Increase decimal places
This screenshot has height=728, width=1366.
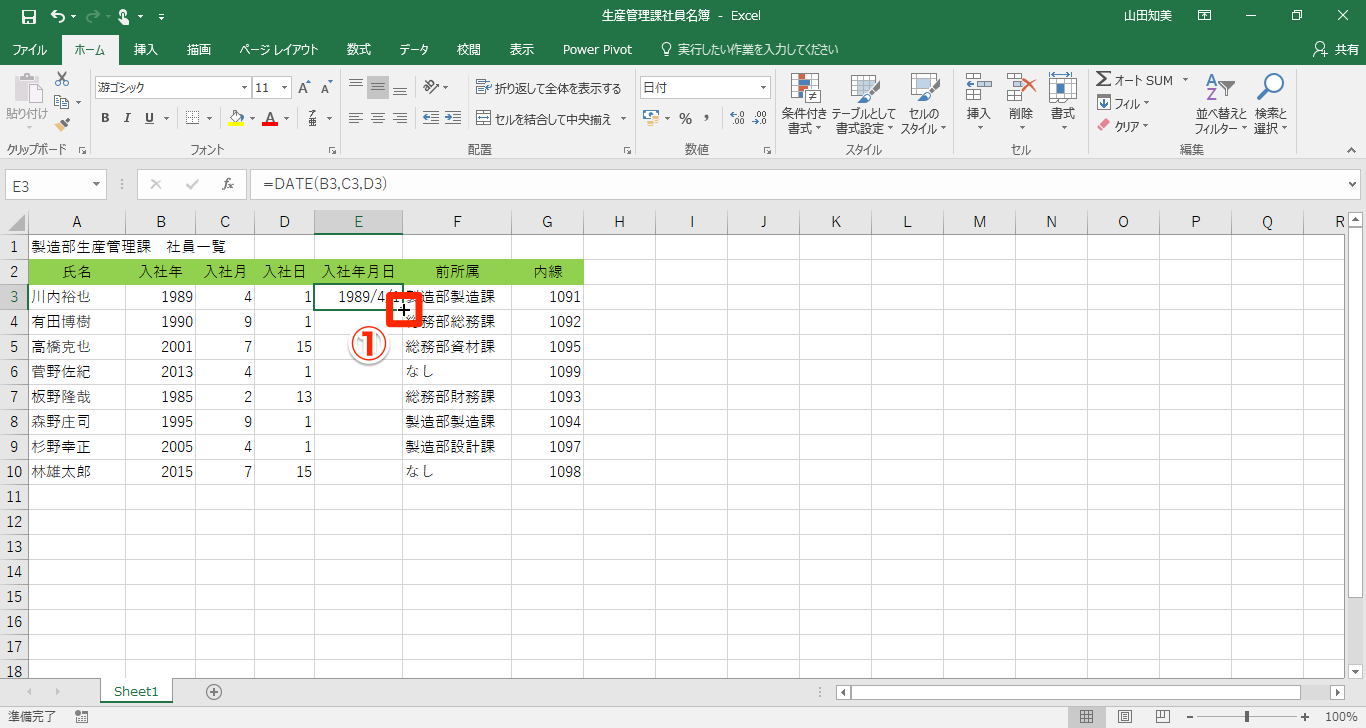point(738,118)
